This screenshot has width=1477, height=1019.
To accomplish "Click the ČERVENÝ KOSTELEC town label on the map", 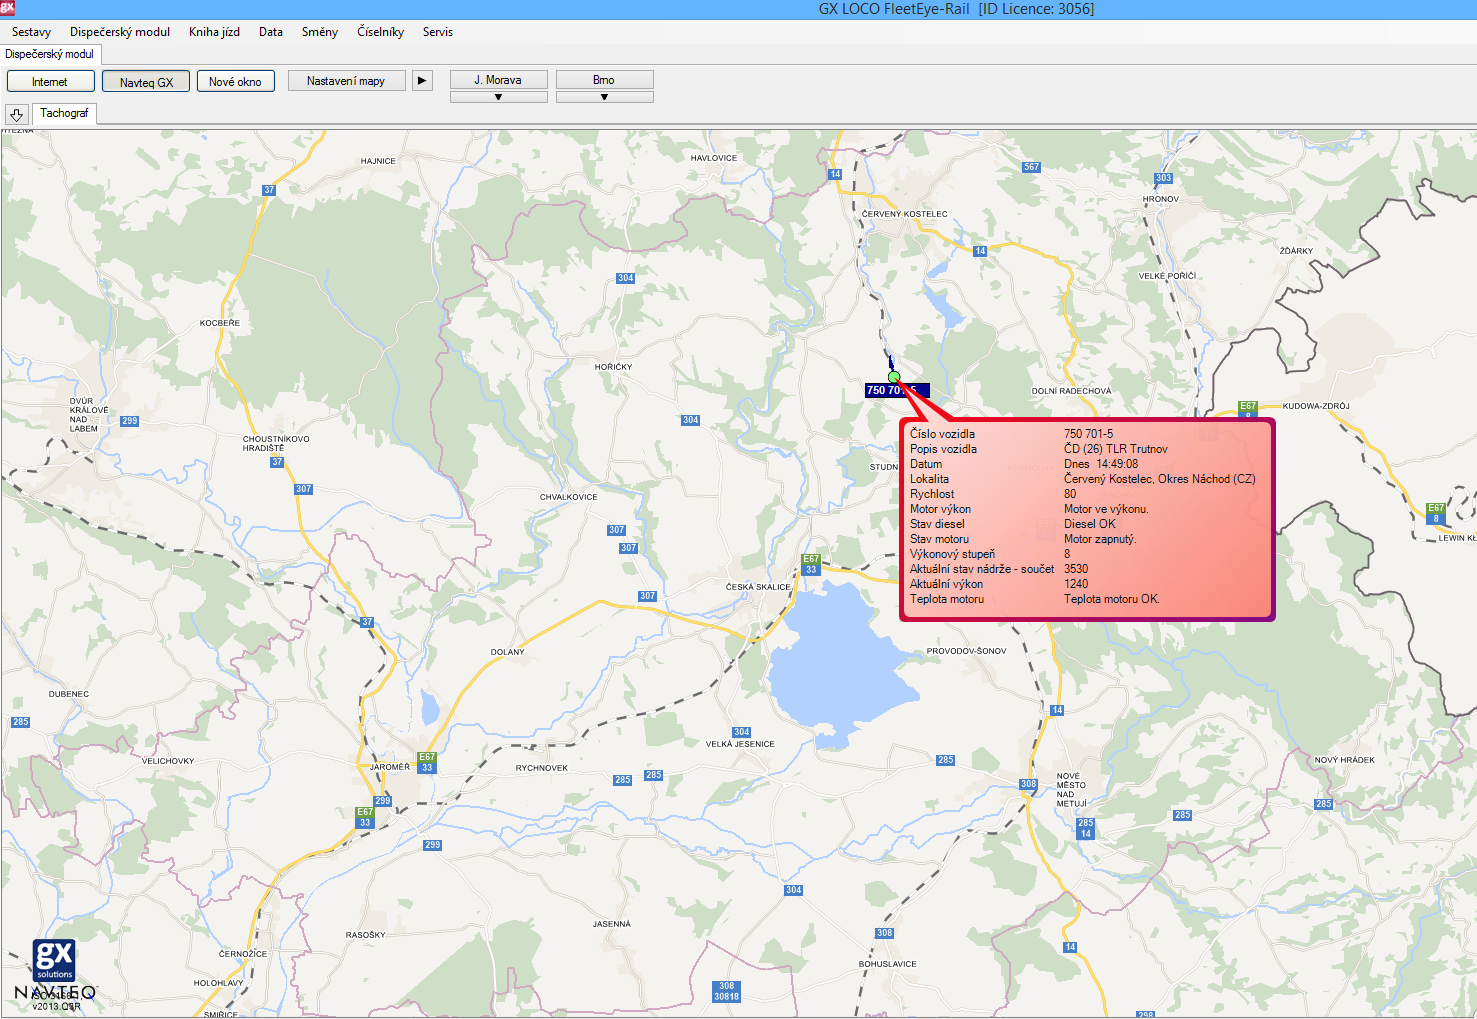I will (904, 214).
